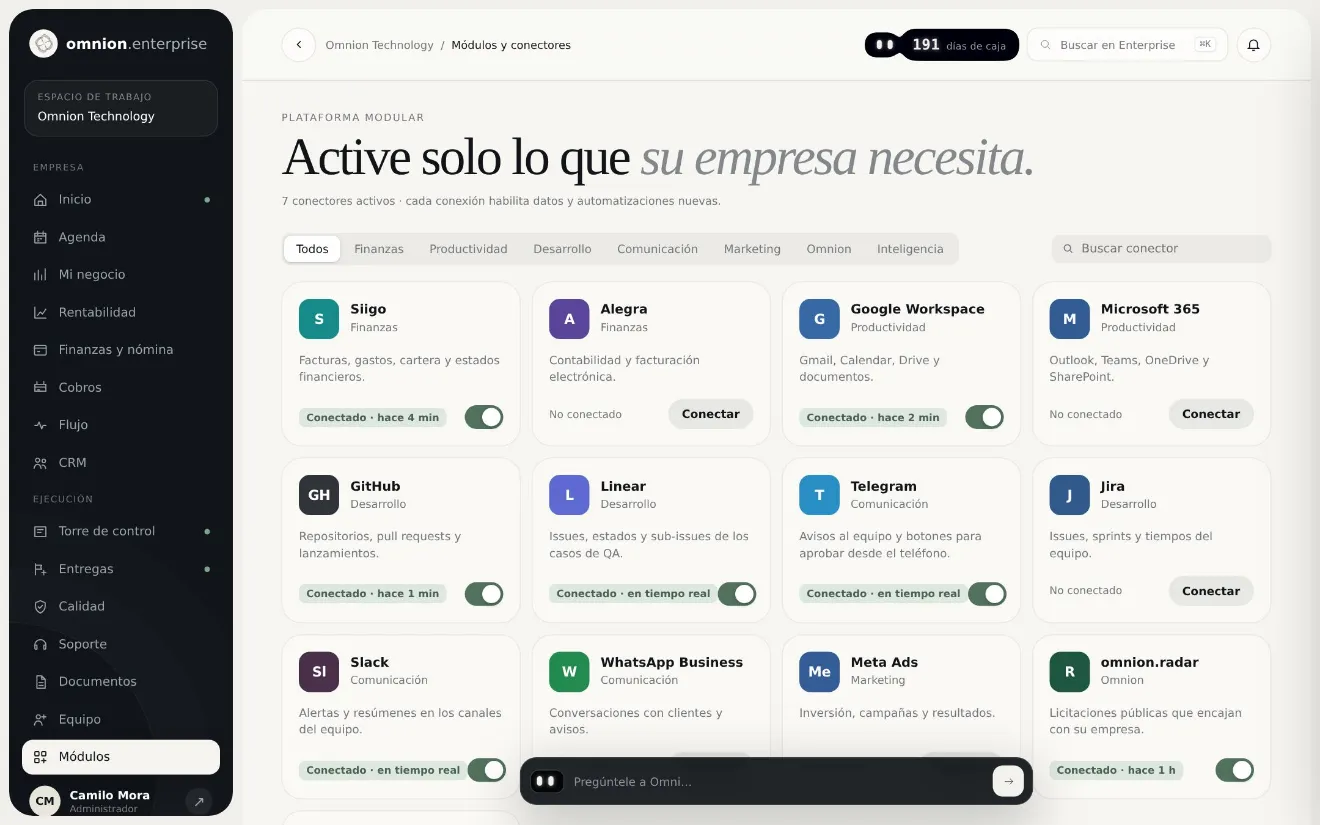Click the Mi negocio bar chart icon
This screenshot has width=1320, height=825.
click(x=40, y=275)
